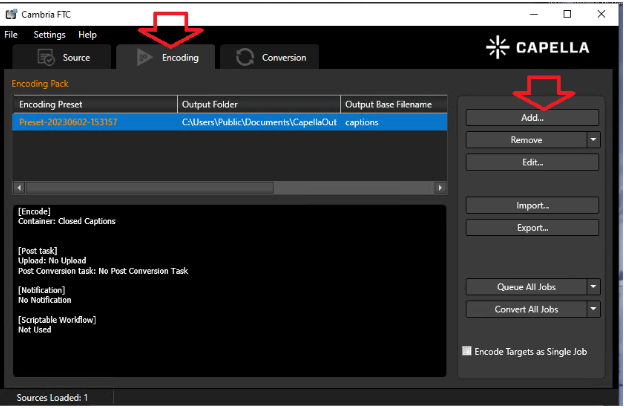Open the Conversion tab
The image size is (624, 408).
click(x=269, y=57)
